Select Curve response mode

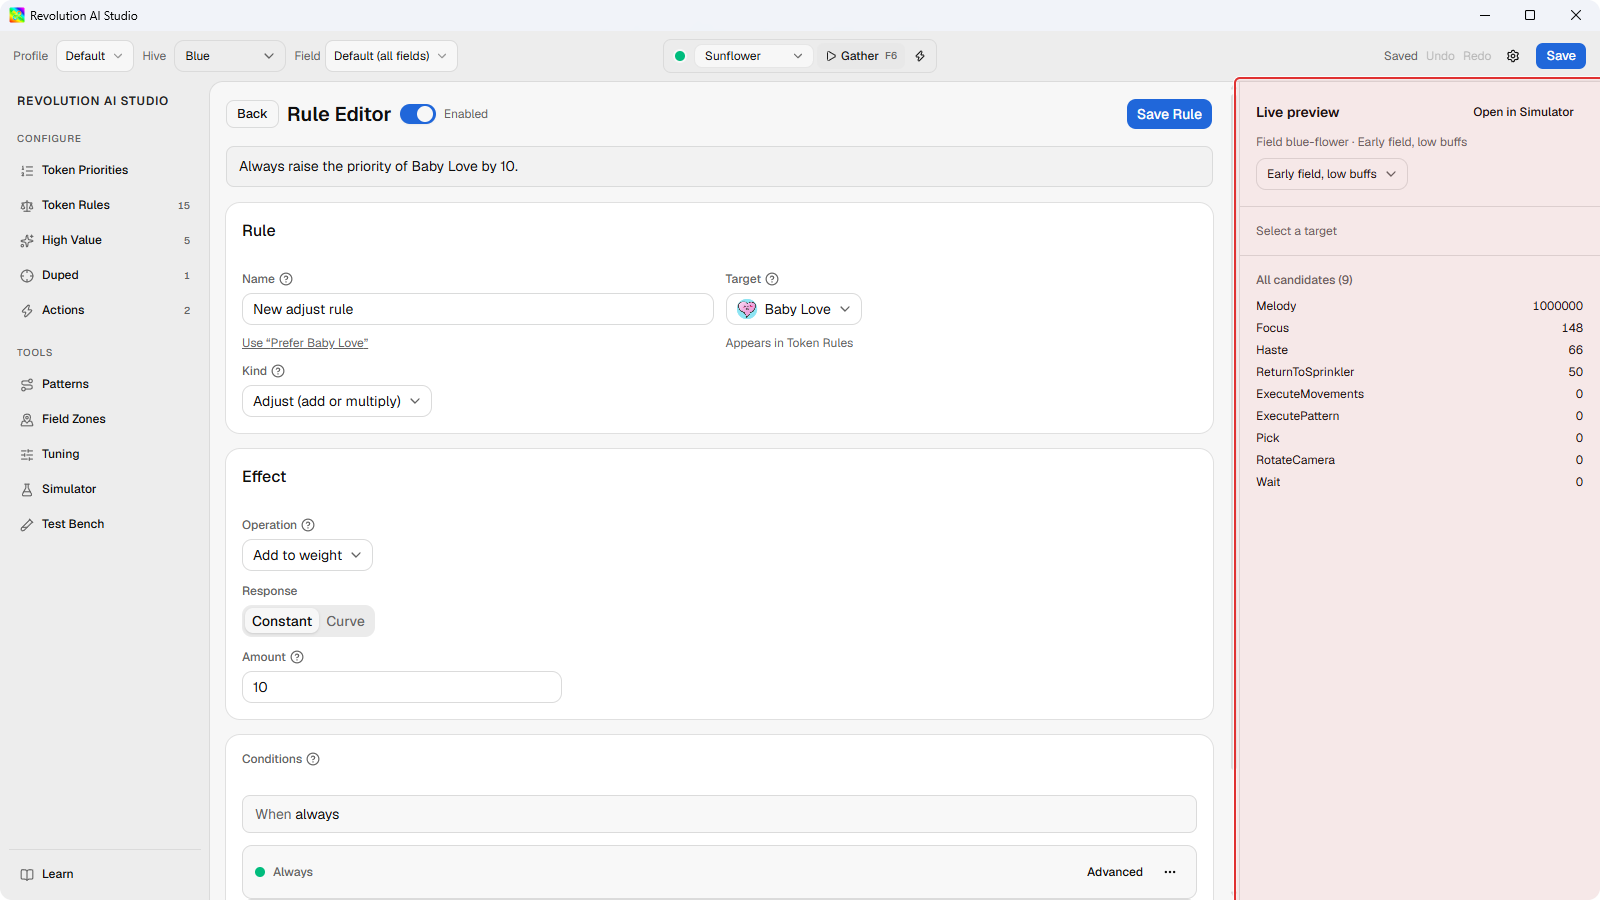345,621
